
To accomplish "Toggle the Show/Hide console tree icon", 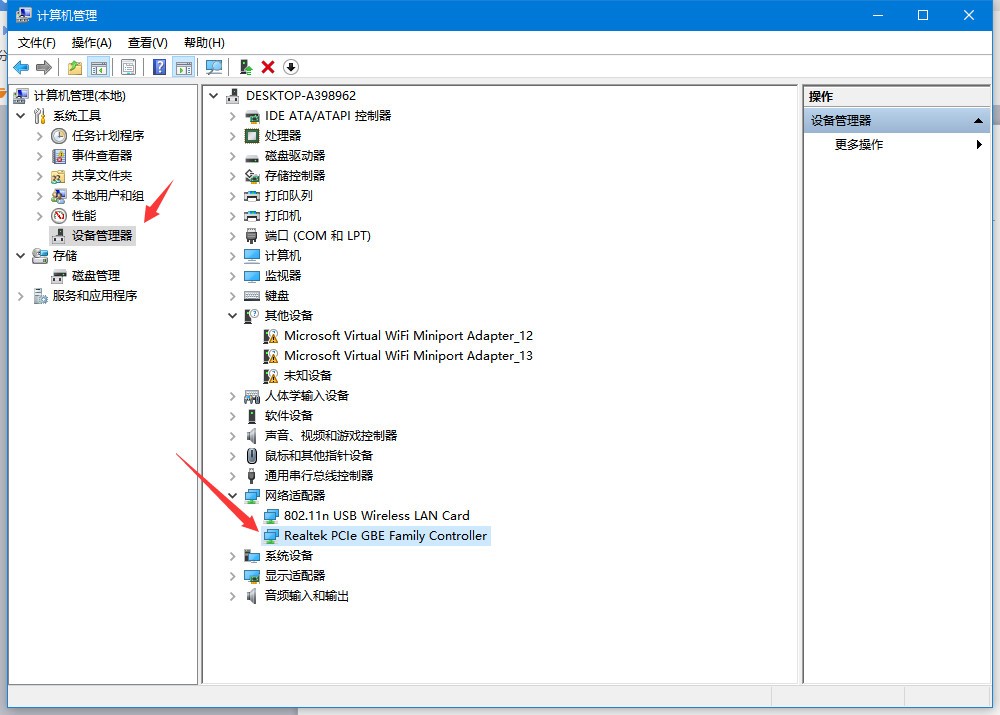I will pos(99,67).
